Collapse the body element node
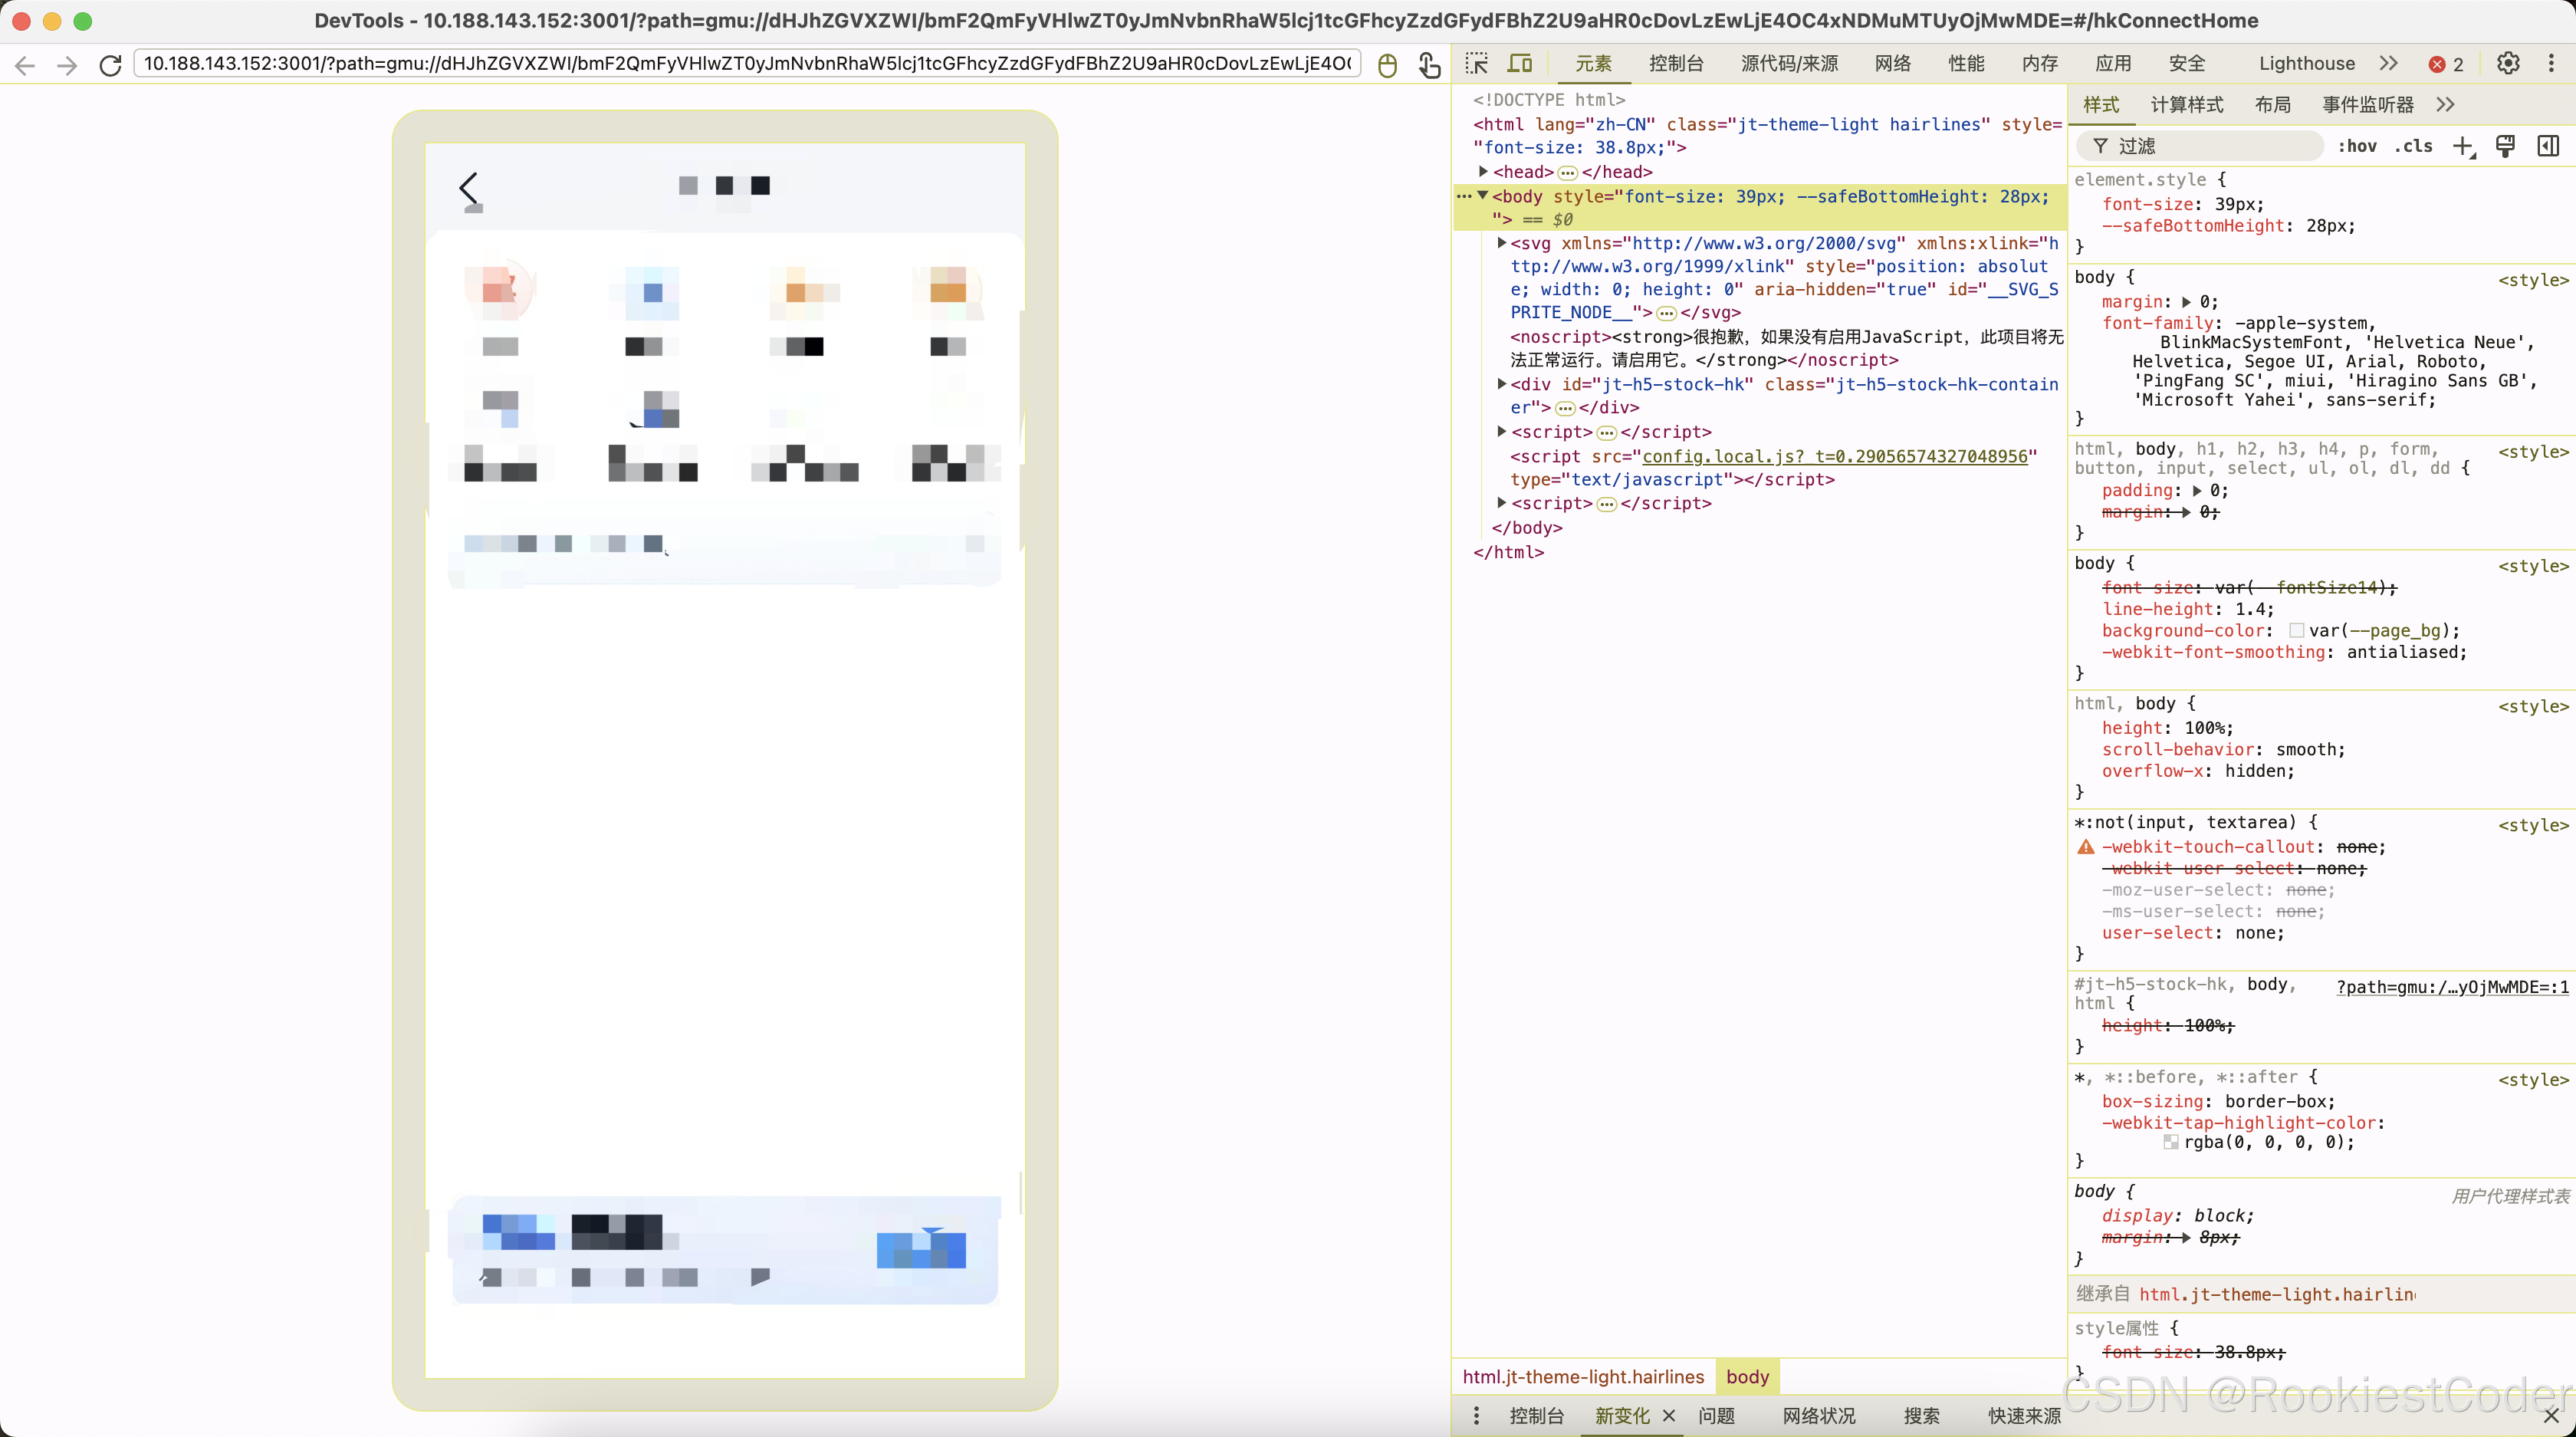 [1484, 196]
